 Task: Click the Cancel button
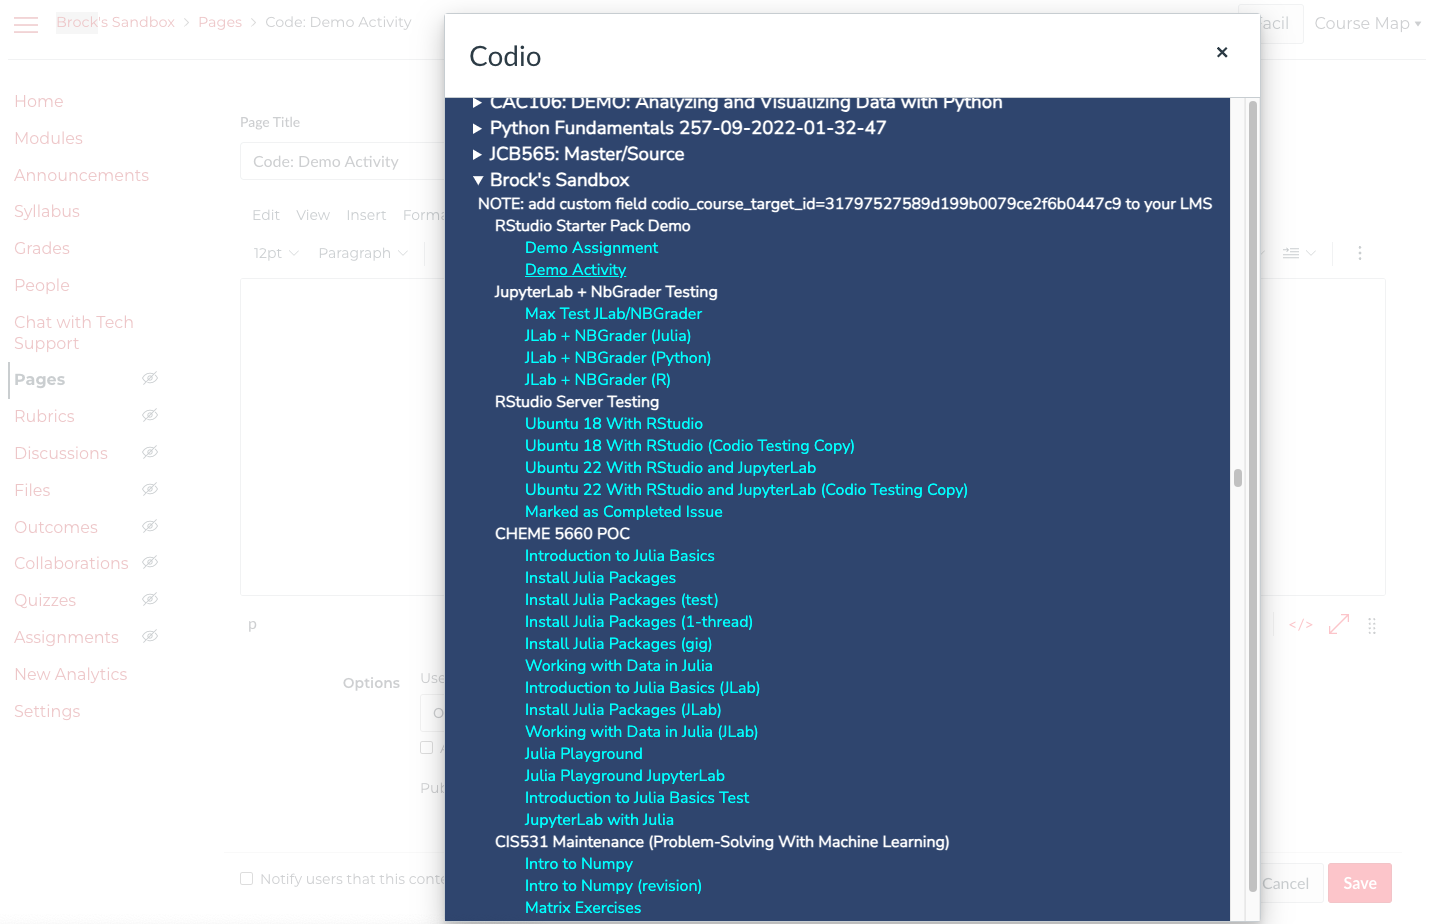[x=1285, y=883]
